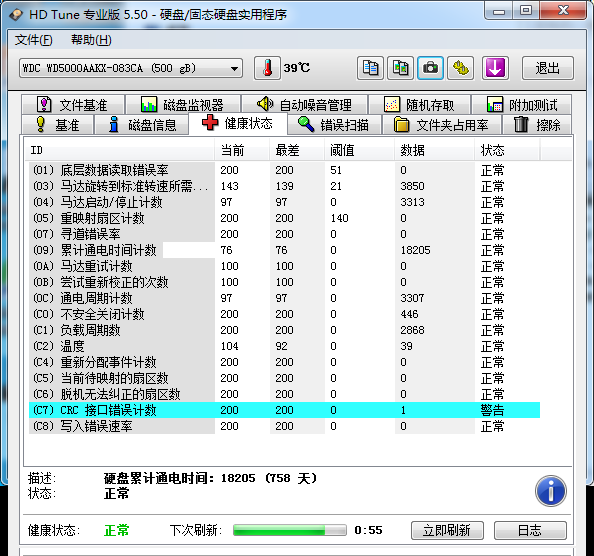Open the 文件(F) menu
The width and height of the screenshot is (594, 556).
(x=33, y=40)
